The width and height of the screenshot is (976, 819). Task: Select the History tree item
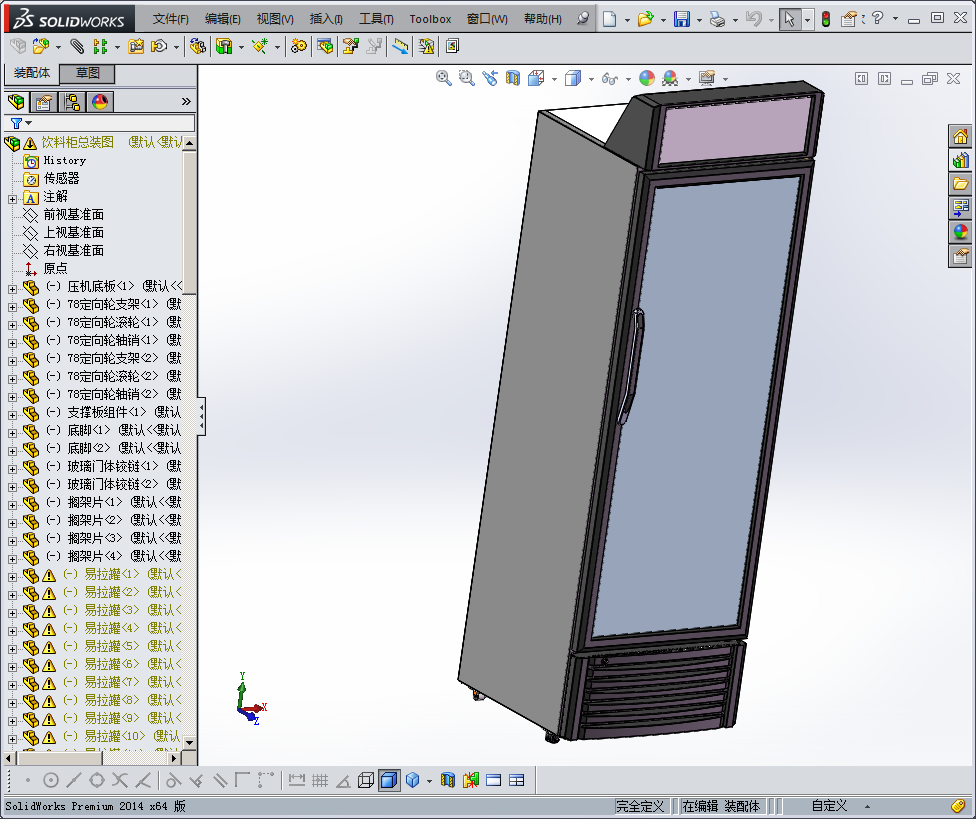click(65, 161)
